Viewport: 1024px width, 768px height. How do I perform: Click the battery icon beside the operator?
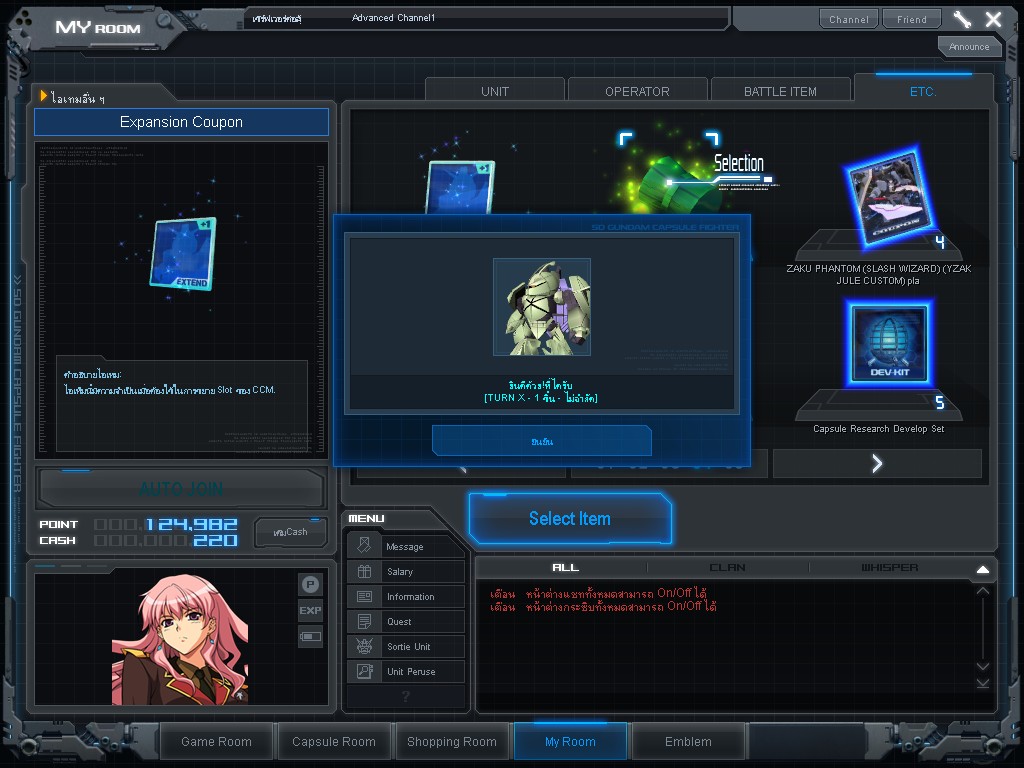pos(310,636)
